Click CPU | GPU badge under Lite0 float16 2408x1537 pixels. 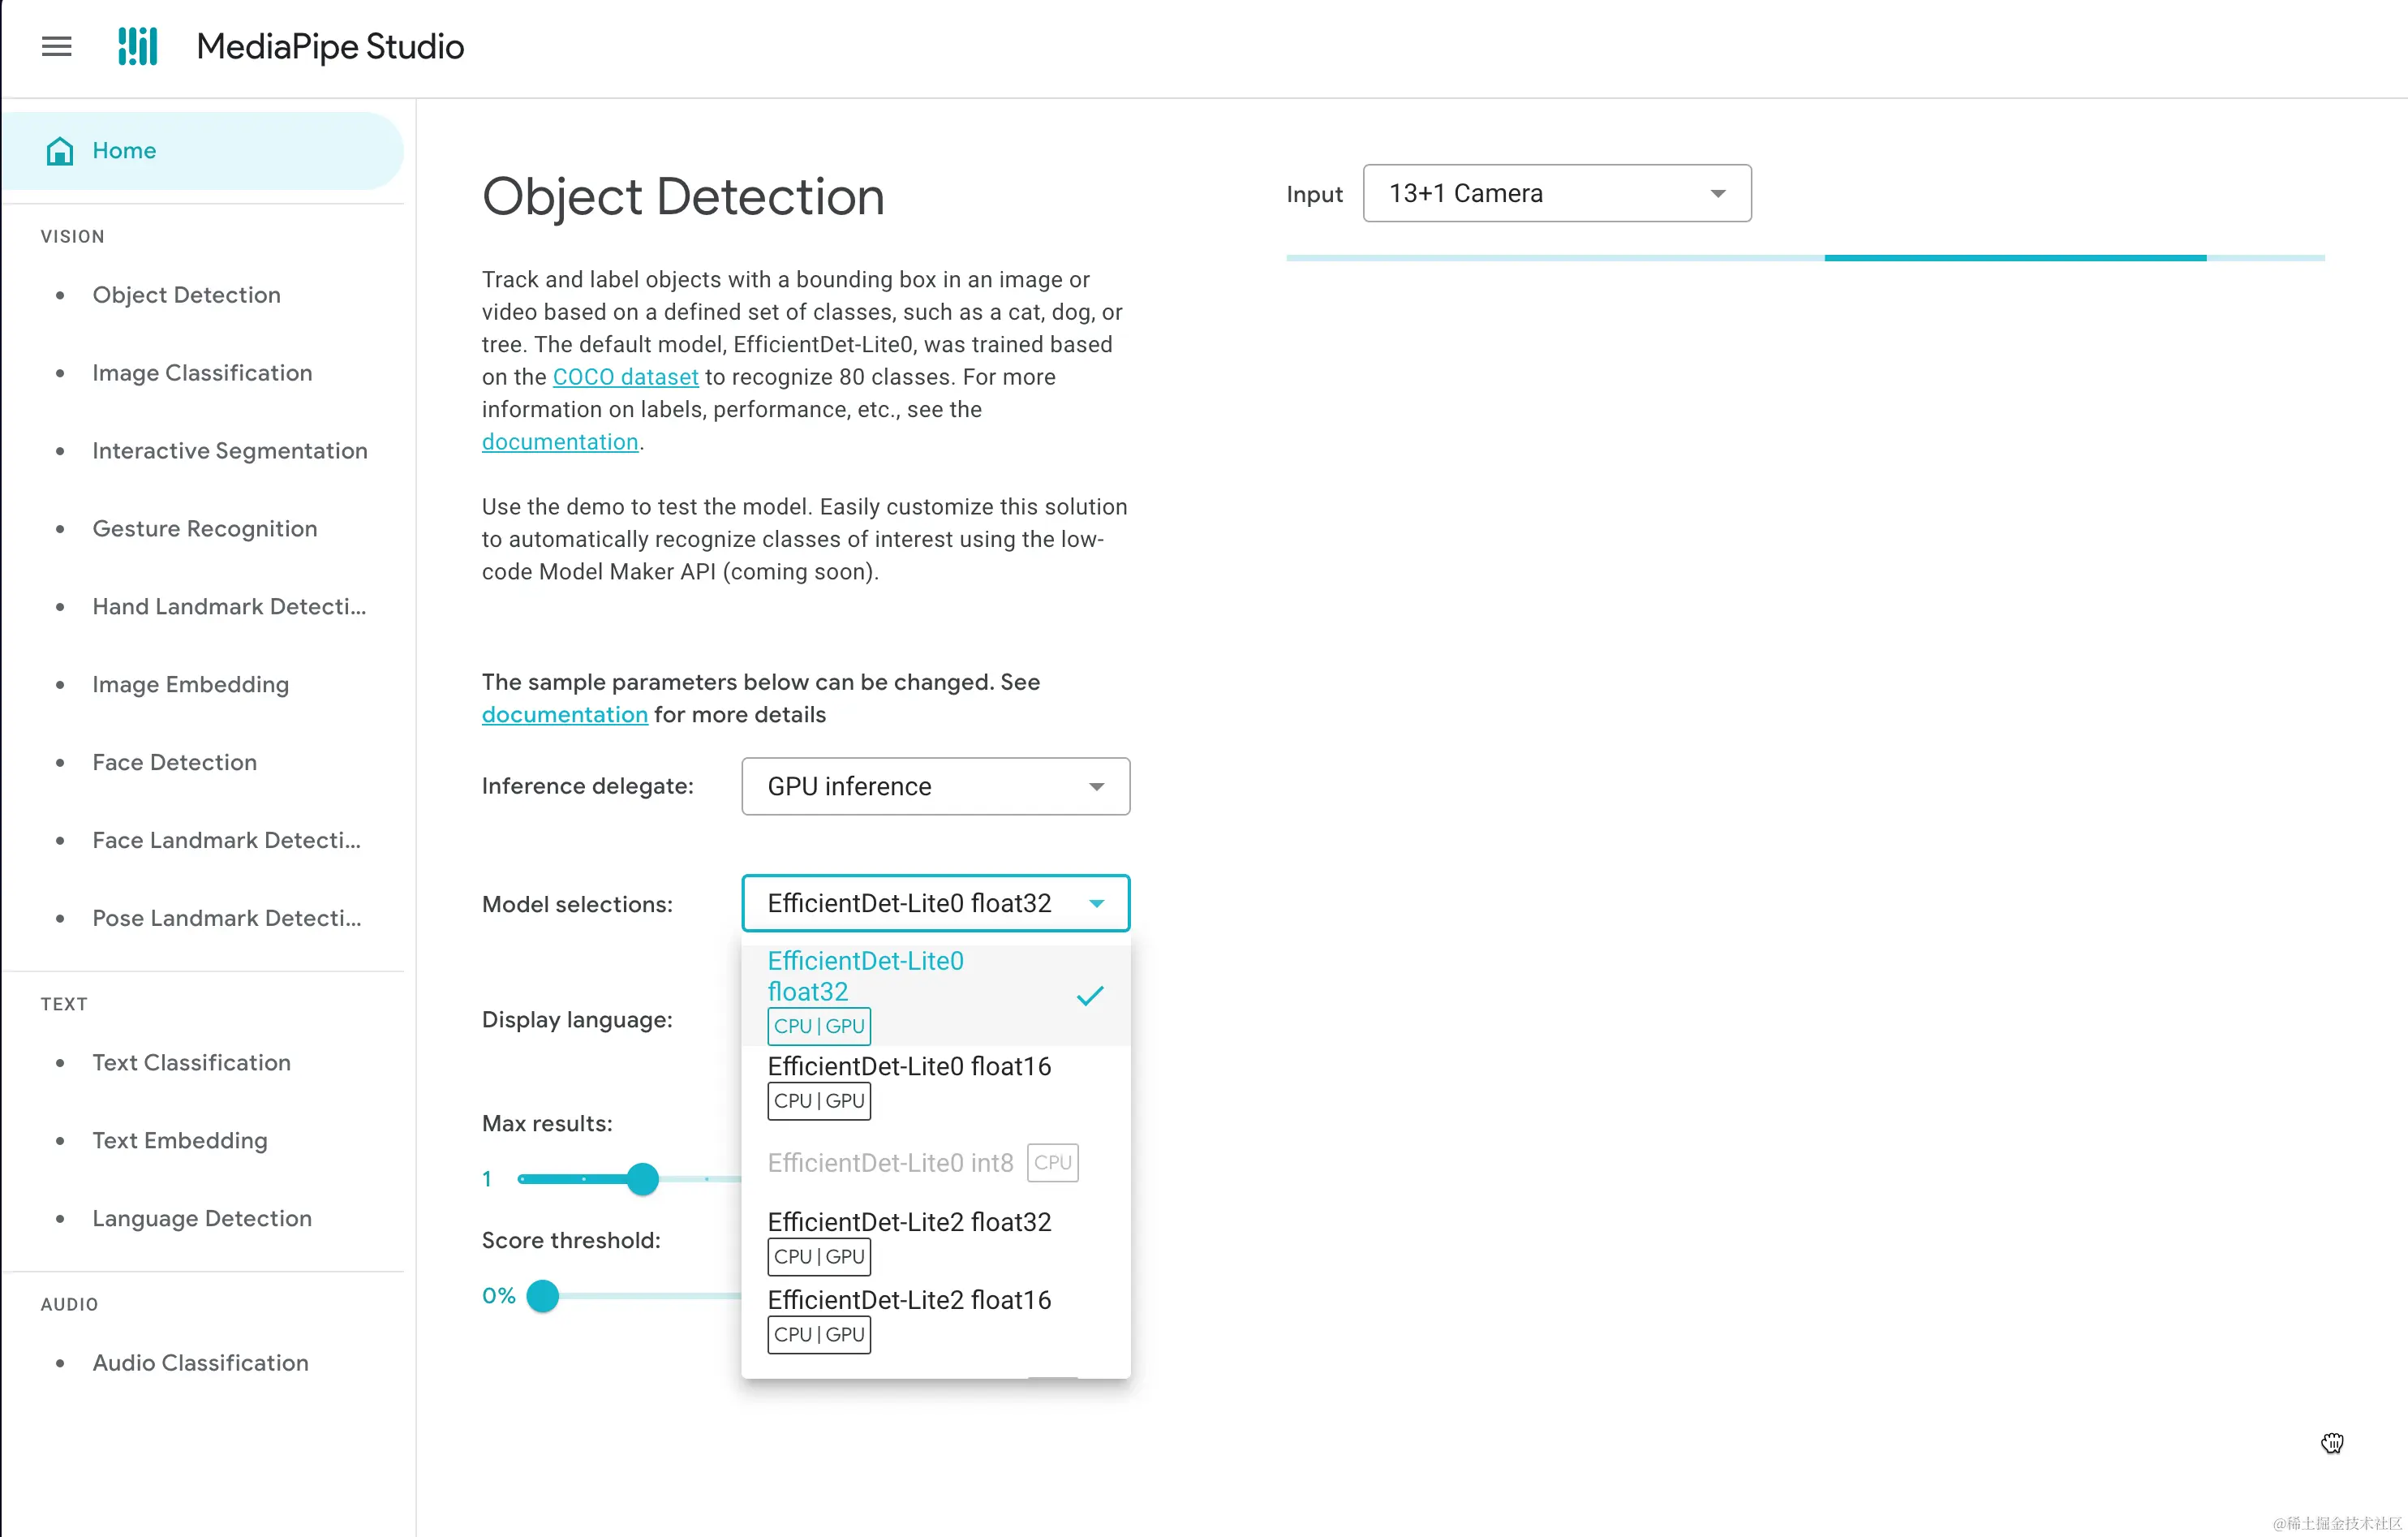tap(818, 1101)
